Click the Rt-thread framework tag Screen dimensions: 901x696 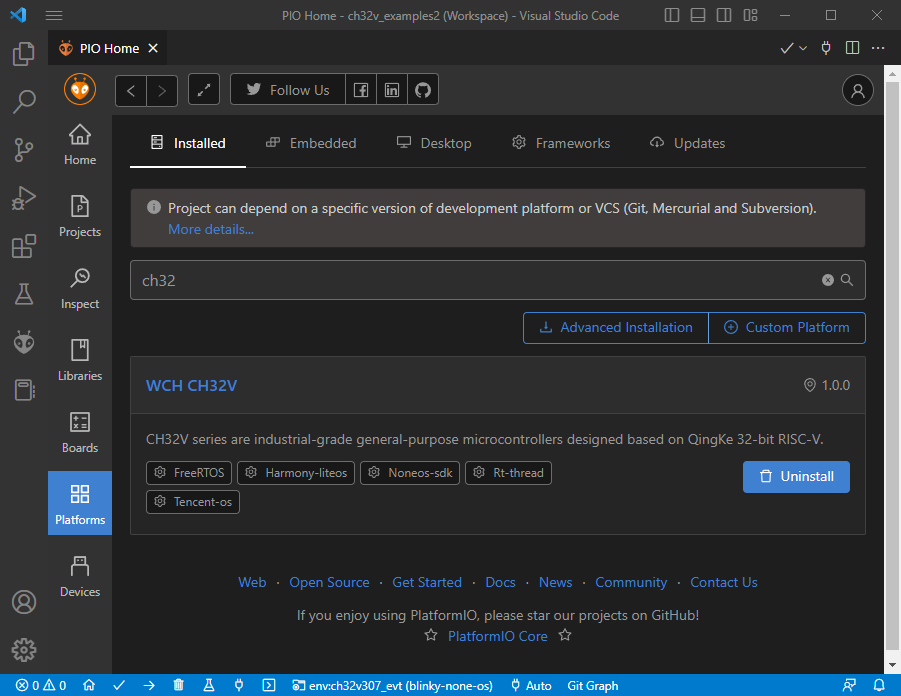point(509,473)
